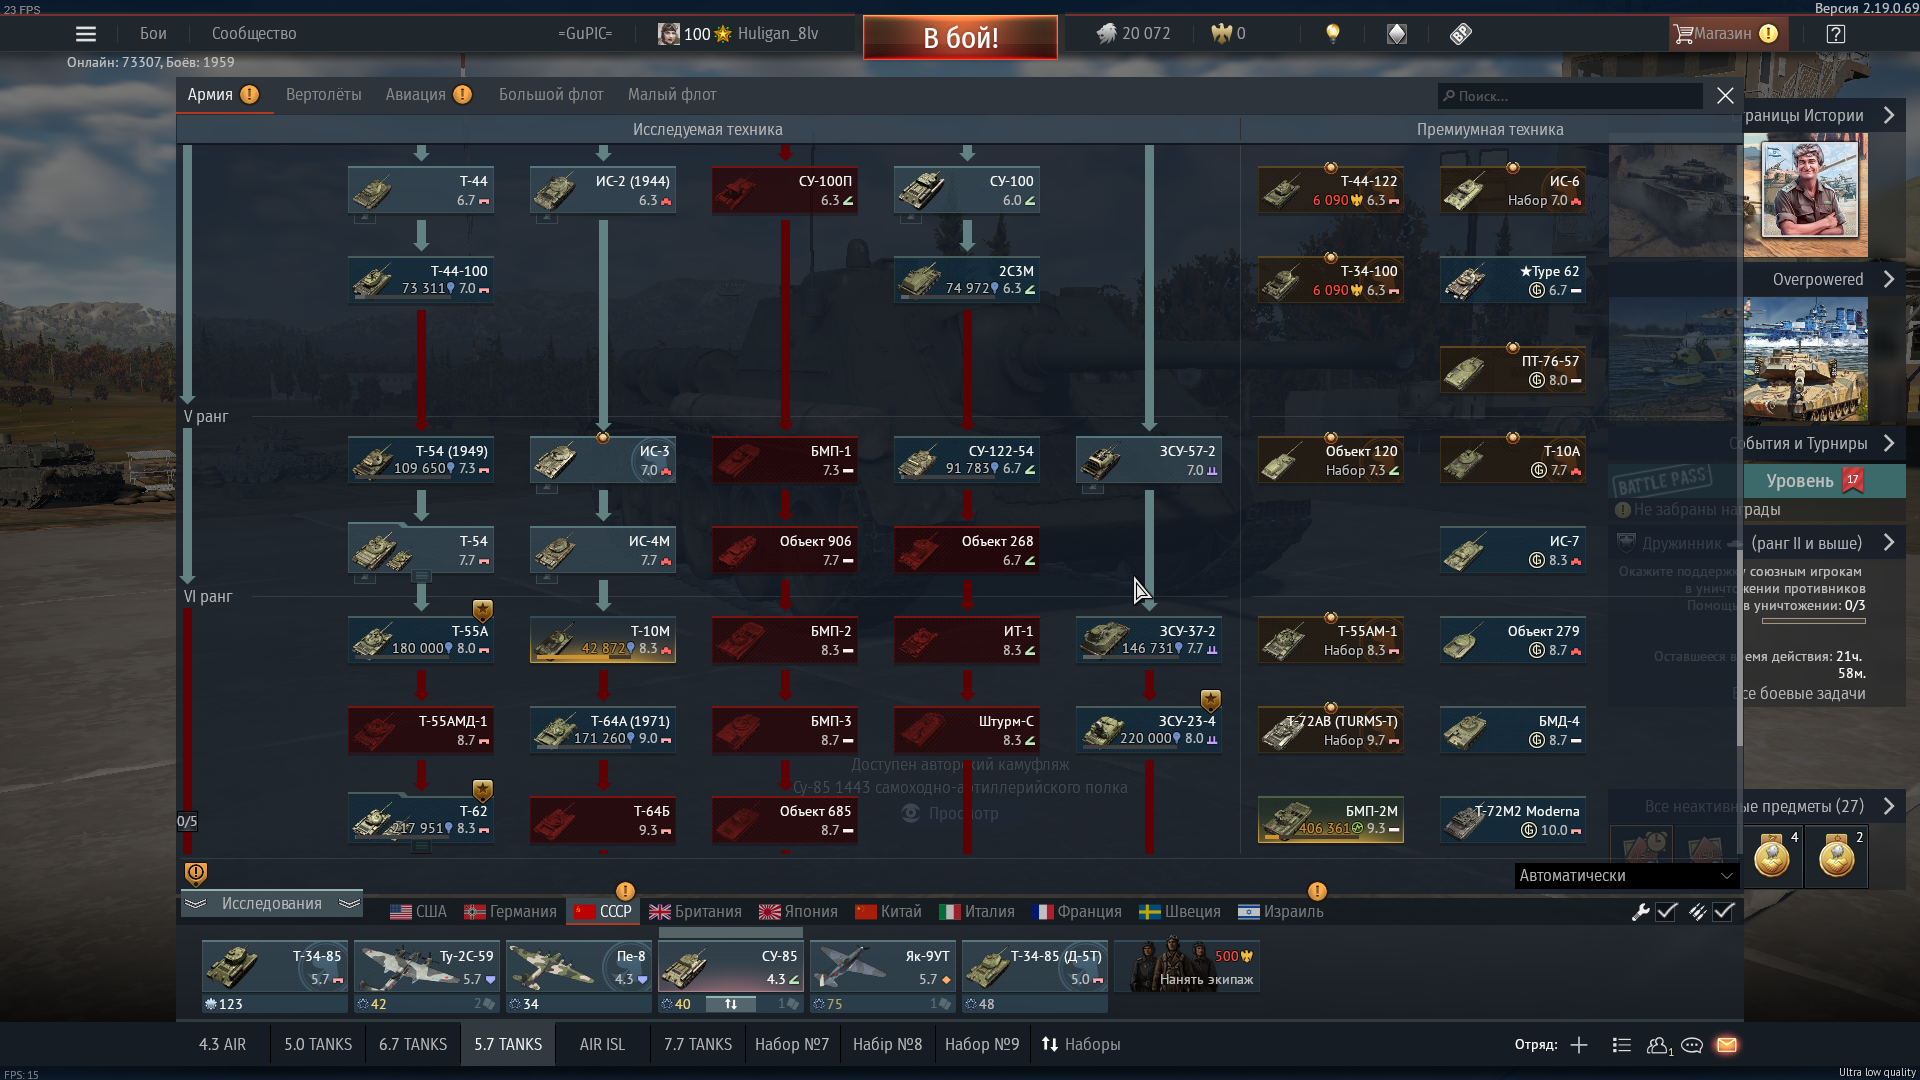The width and height of the screenshot is (1920, 1080).
Task: Expand the ранг II и выше task arrow
Action: tap(1889, 543)
